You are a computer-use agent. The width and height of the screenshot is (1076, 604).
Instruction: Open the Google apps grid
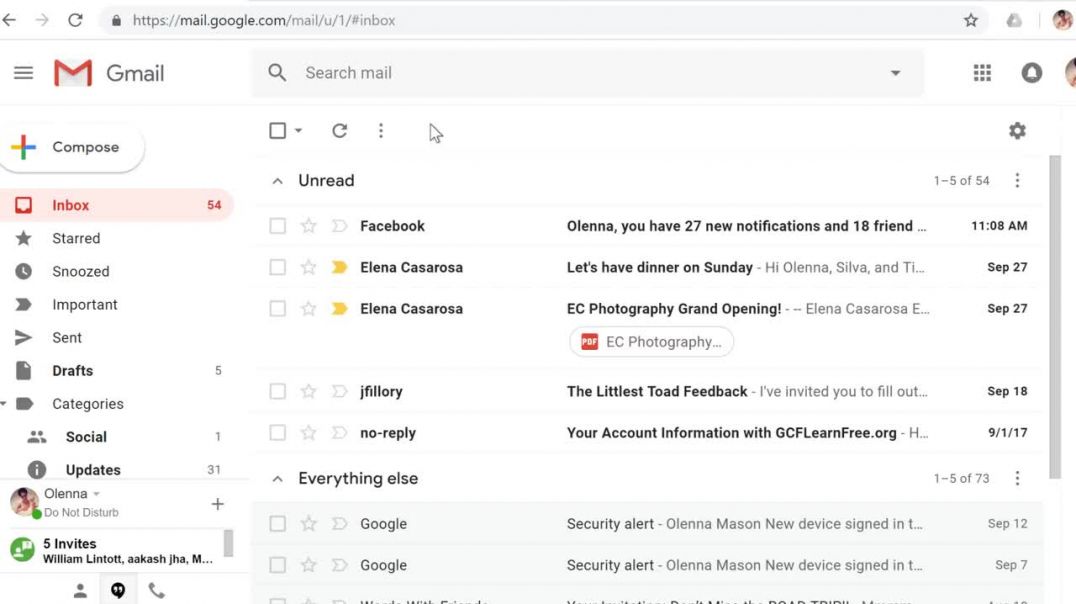point(982,73)
